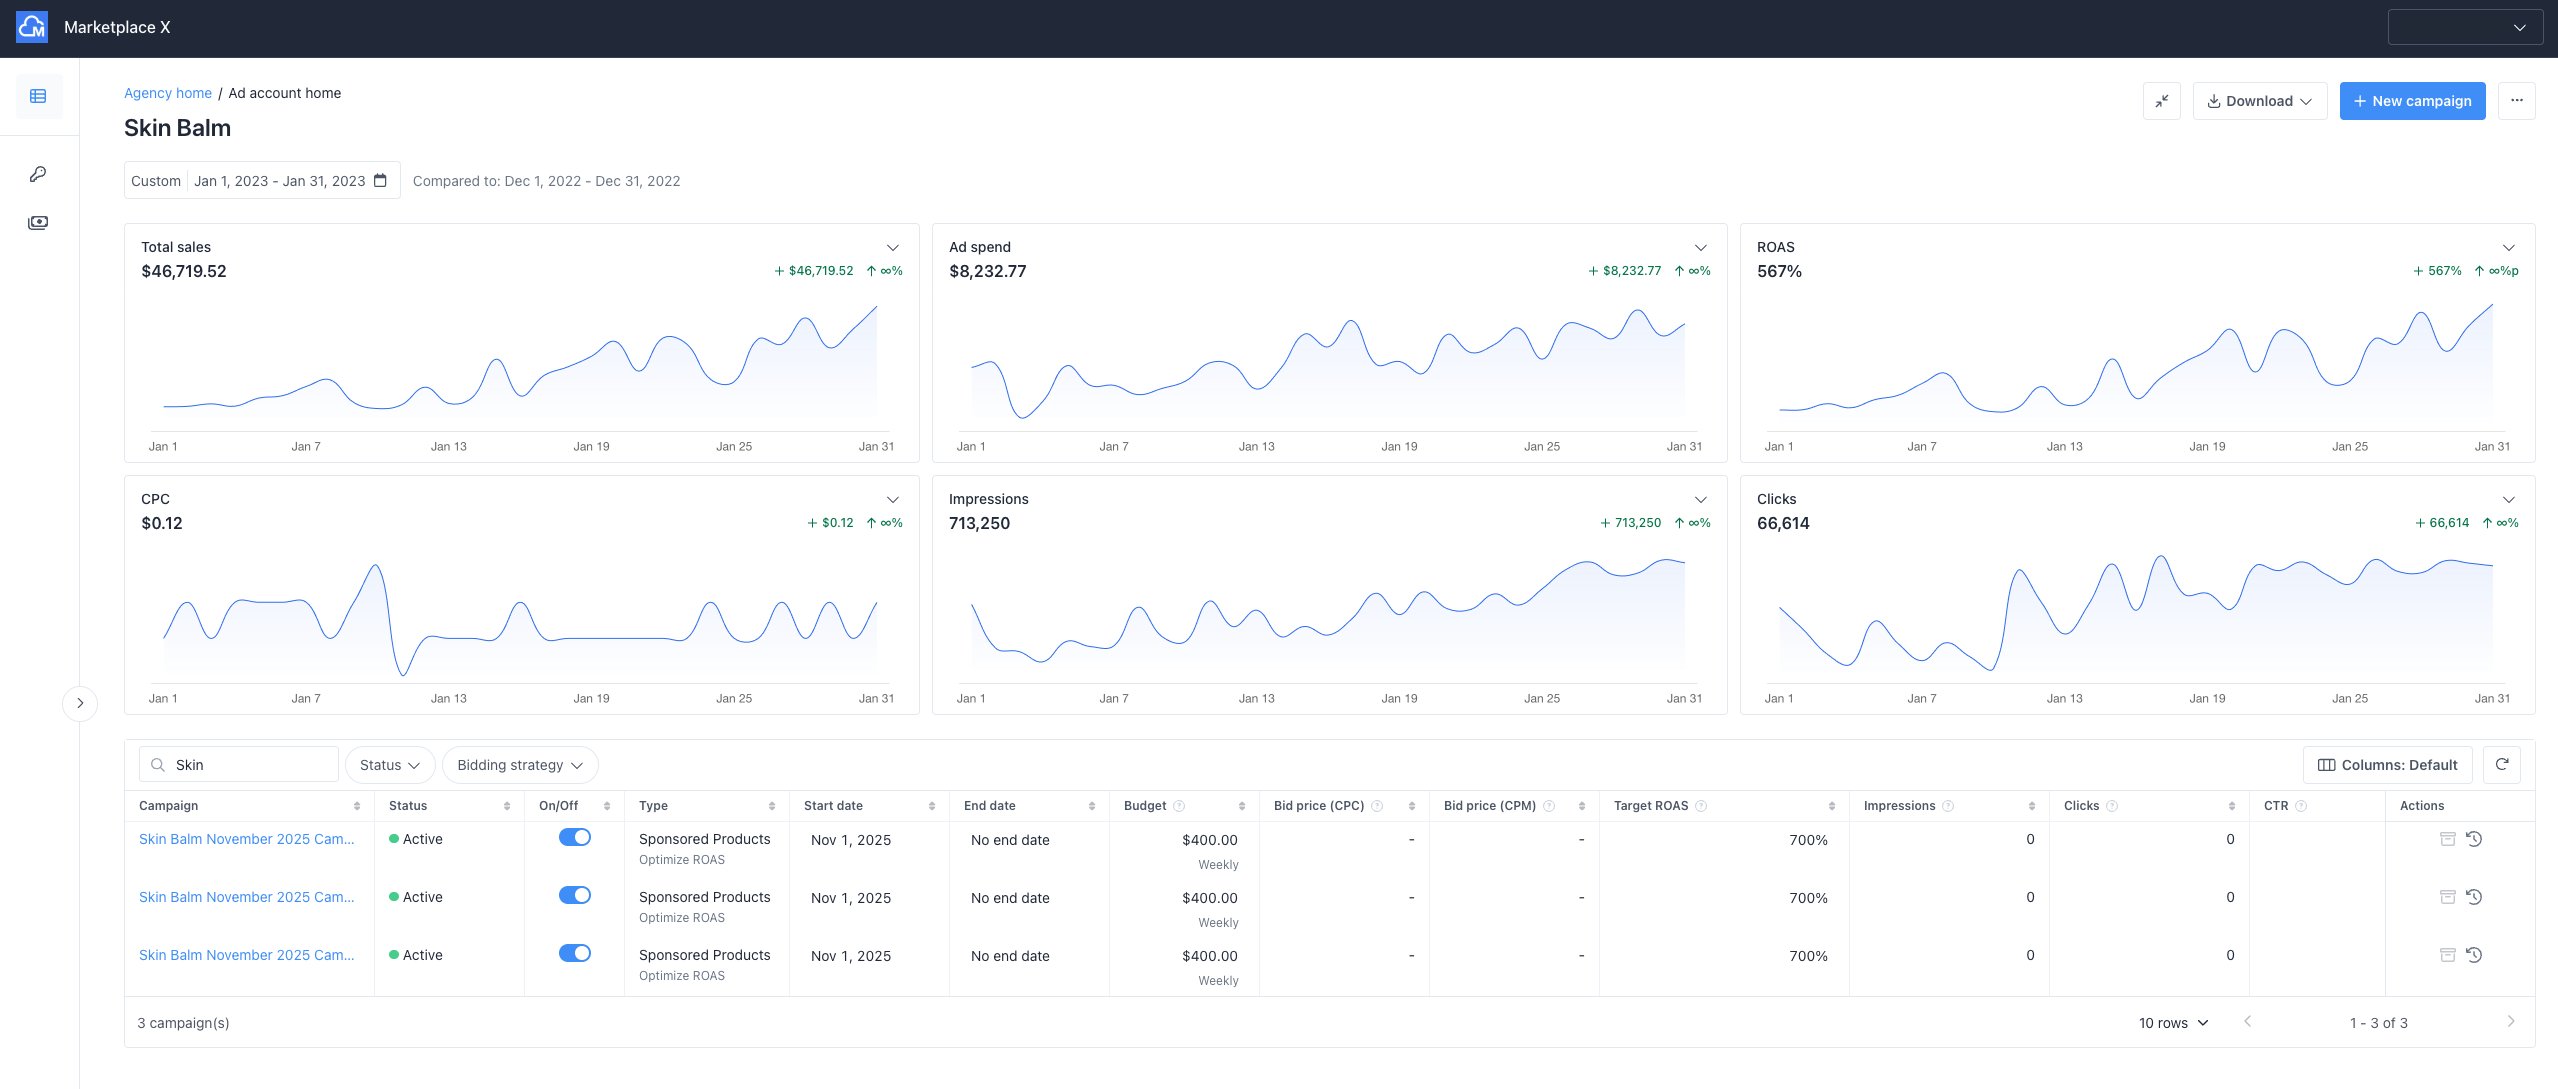Toggle the third Skin Balm campaign off

pos(575,953)
